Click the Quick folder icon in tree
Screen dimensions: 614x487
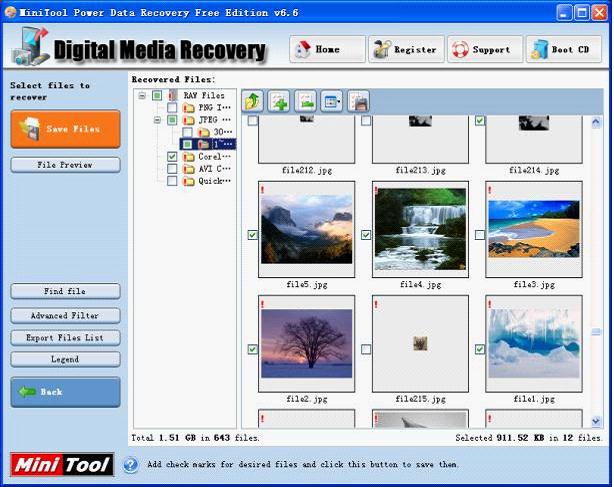(x=189, y=181)
